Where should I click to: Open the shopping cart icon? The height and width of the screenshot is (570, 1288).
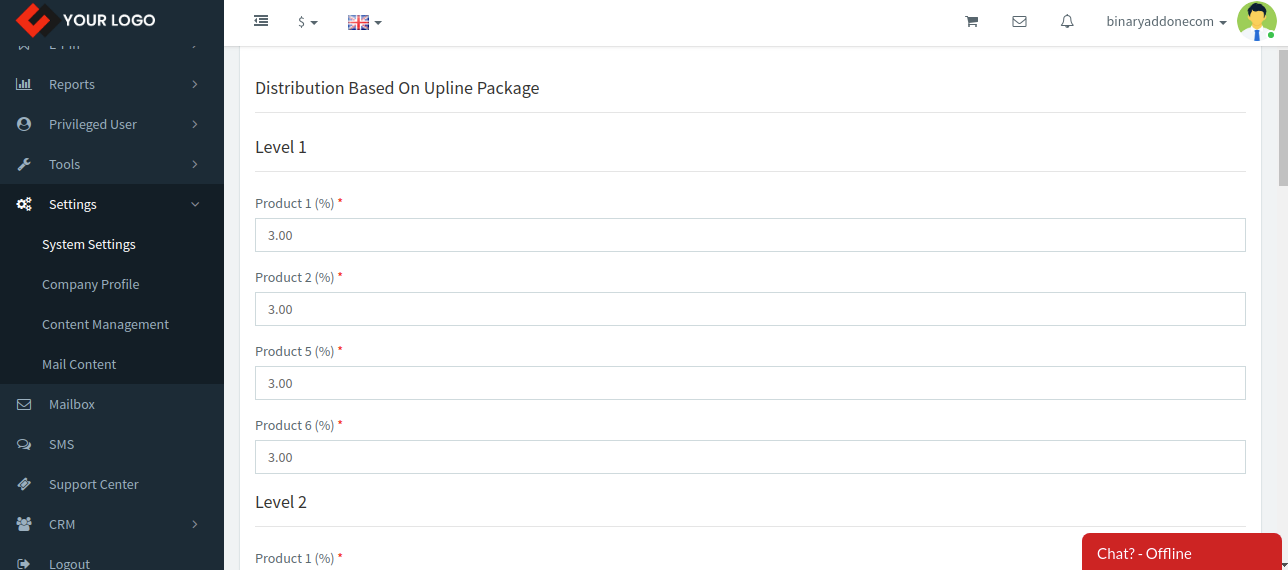[971, 21]
